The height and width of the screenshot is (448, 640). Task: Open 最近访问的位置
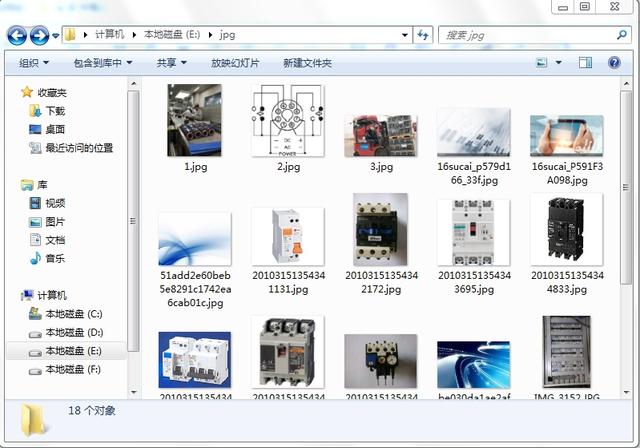click(x=79, y=148)
